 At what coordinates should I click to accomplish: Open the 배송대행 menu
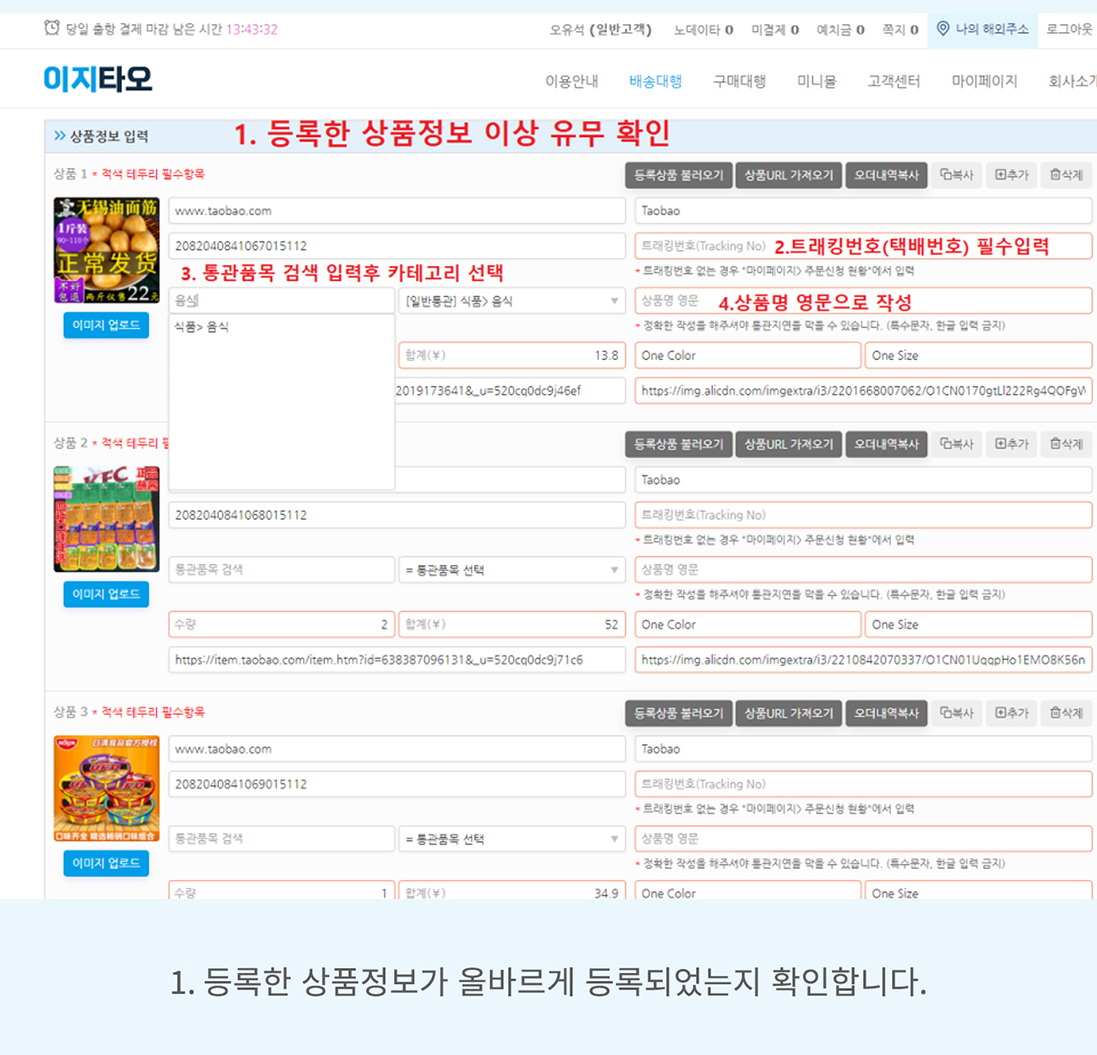coord(656,81)
